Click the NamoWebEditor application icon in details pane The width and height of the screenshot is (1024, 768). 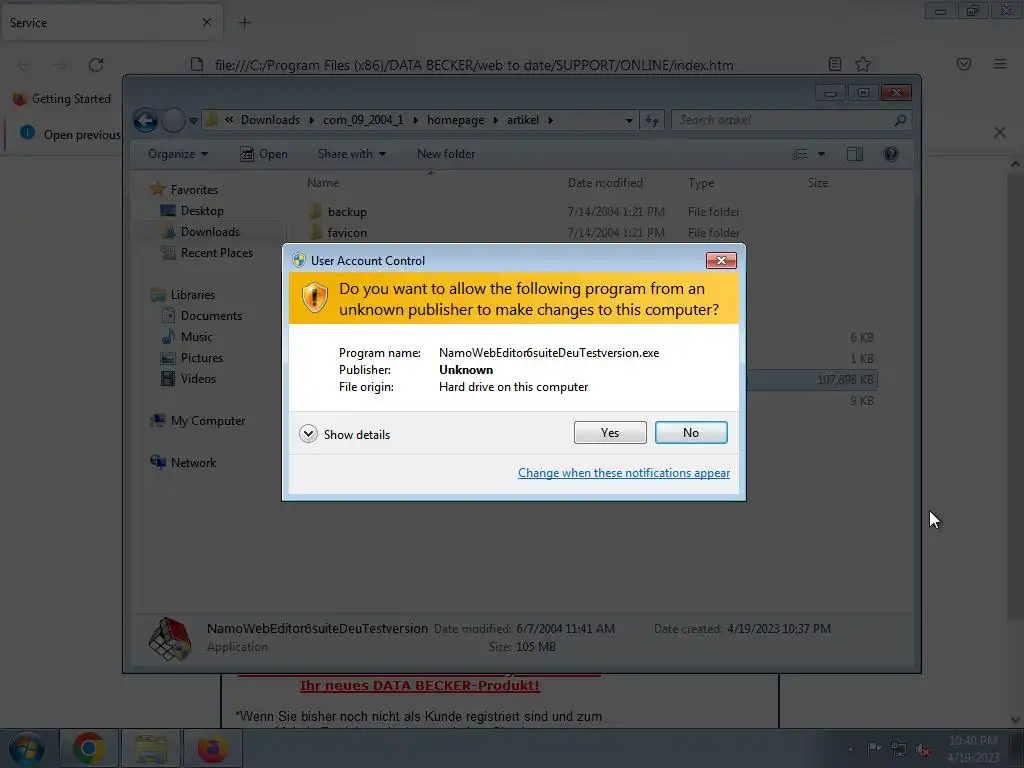coord(170,639)
